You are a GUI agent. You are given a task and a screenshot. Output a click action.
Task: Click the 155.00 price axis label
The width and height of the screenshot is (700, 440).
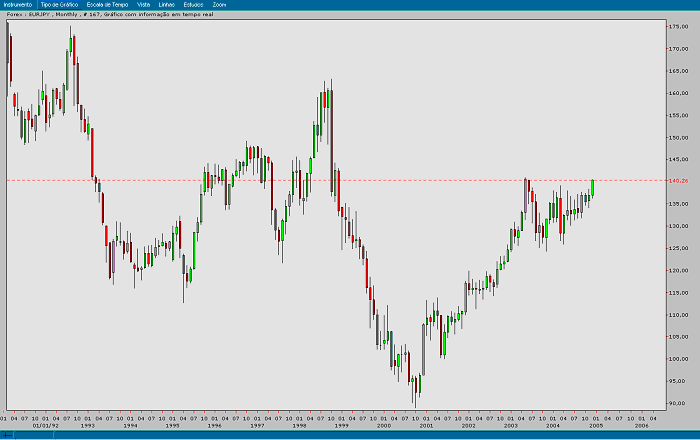(679, 115)
